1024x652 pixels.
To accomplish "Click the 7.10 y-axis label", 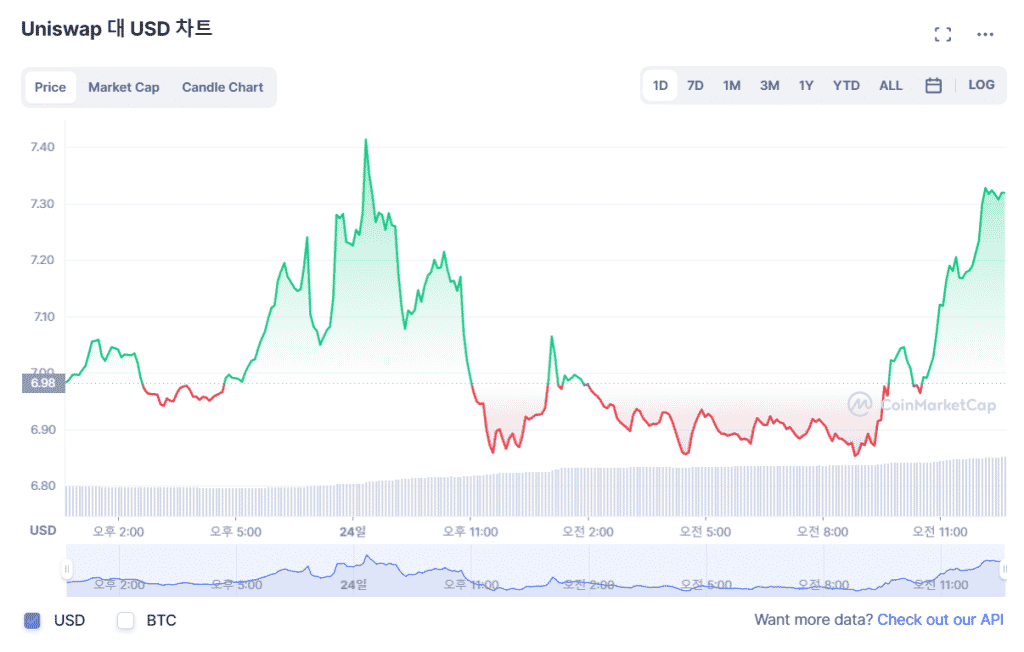I will tap(44, 317).
